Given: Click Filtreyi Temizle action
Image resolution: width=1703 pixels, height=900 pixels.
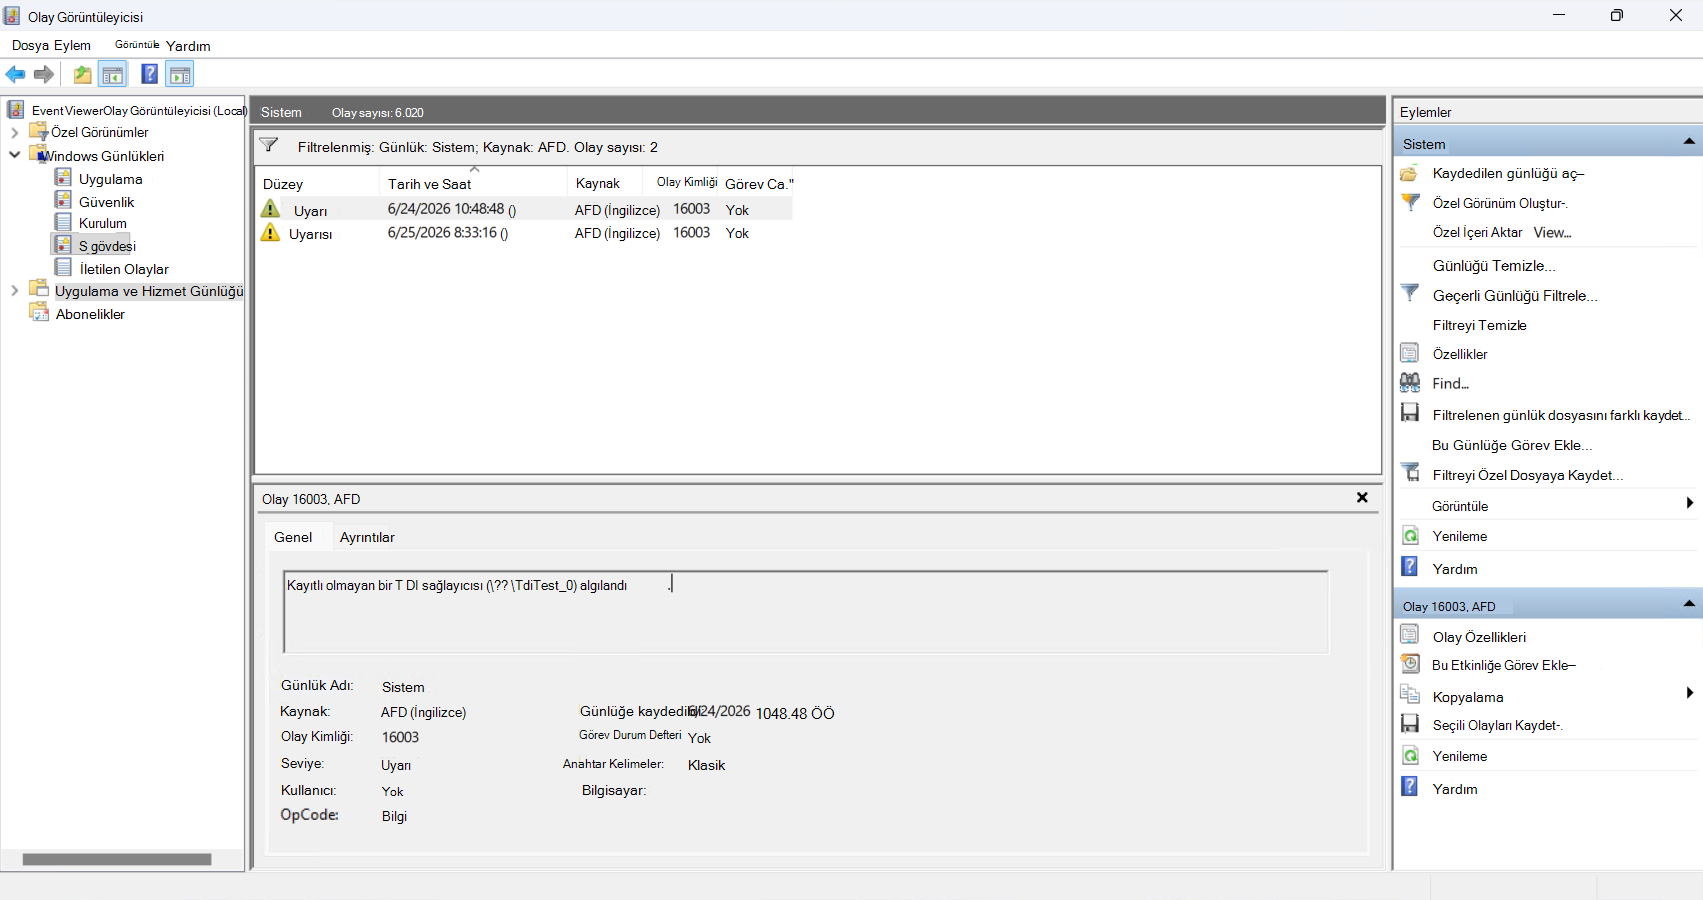Looking at the screenshot, I should click(x=1479, y=325).
